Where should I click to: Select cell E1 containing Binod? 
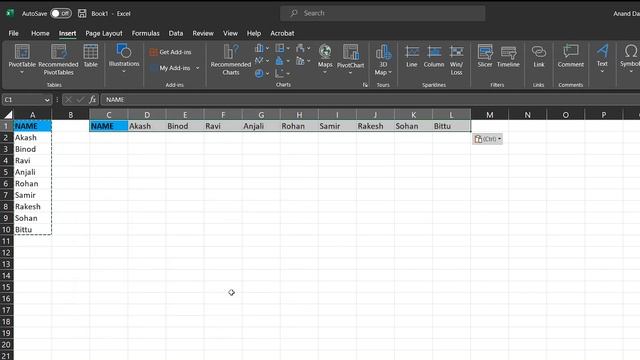185,126
